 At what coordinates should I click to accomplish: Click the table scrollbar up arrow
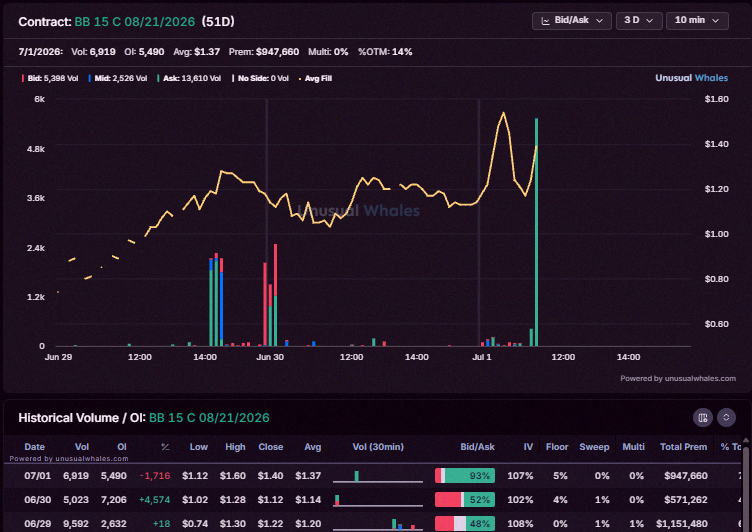tap(746, 440)
